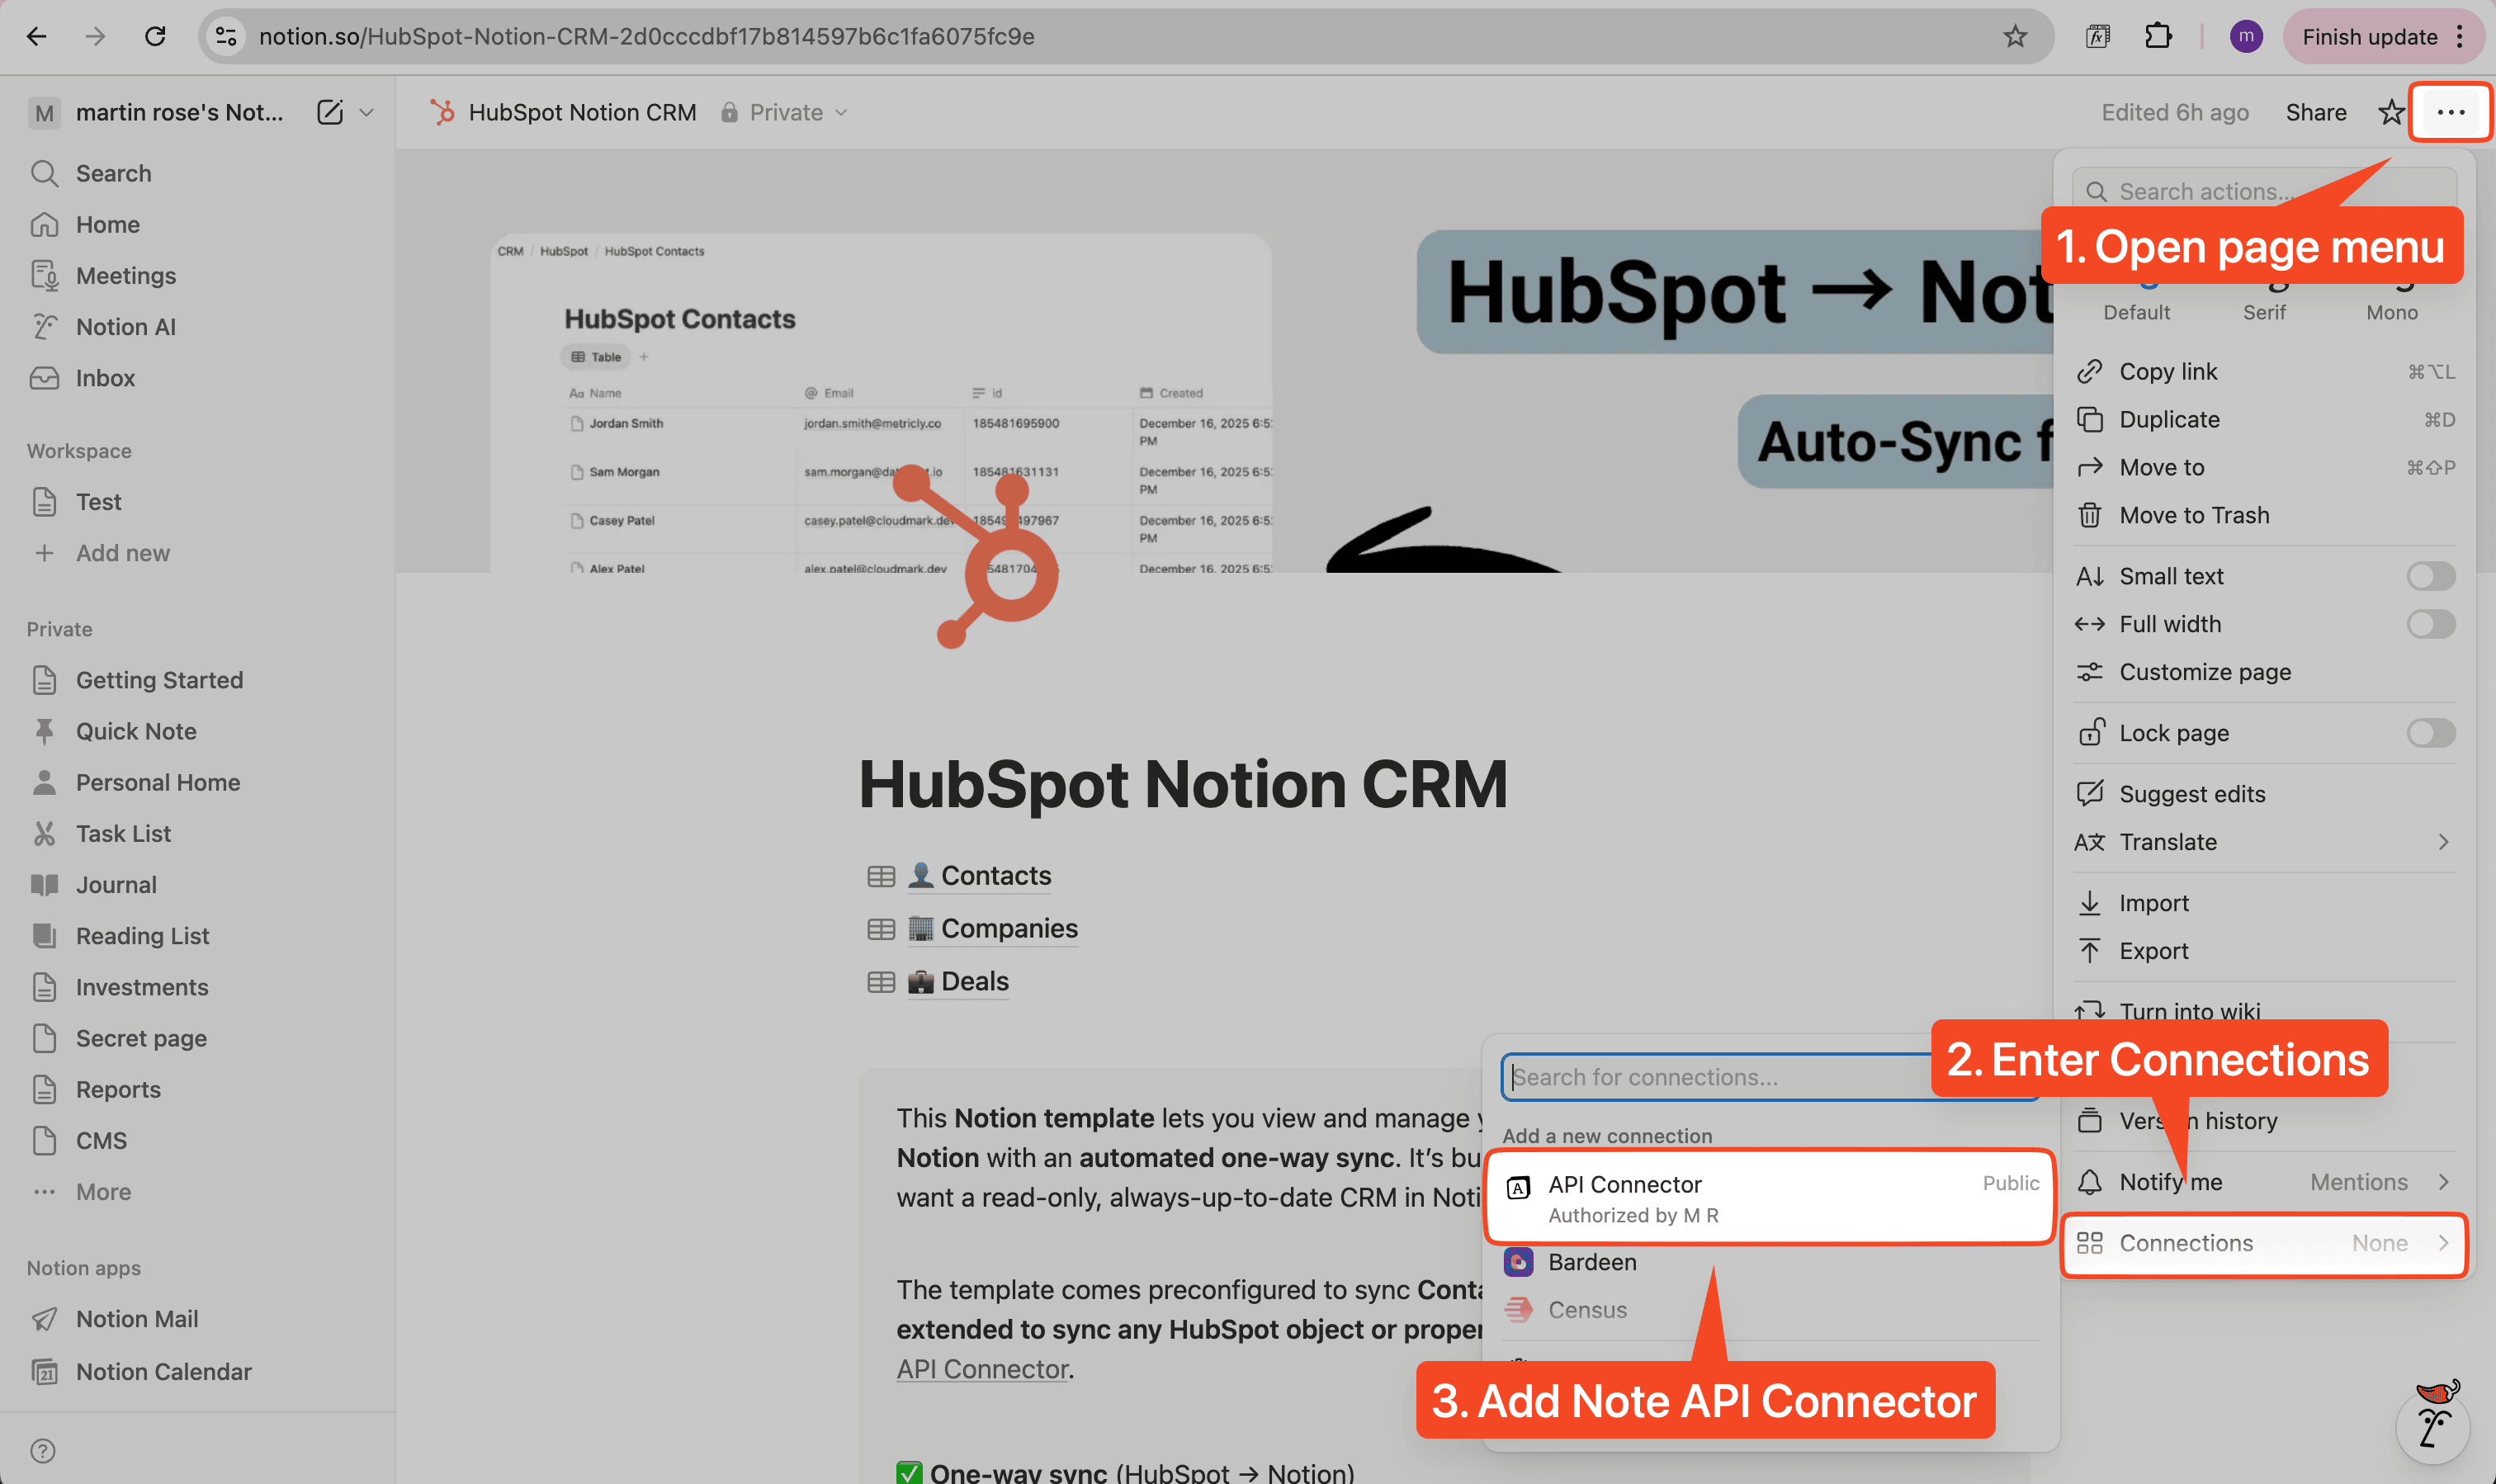Expand the workspace switcher chevron
This screenshot has height=1484, width=2496.
click(x=368, y=112)
